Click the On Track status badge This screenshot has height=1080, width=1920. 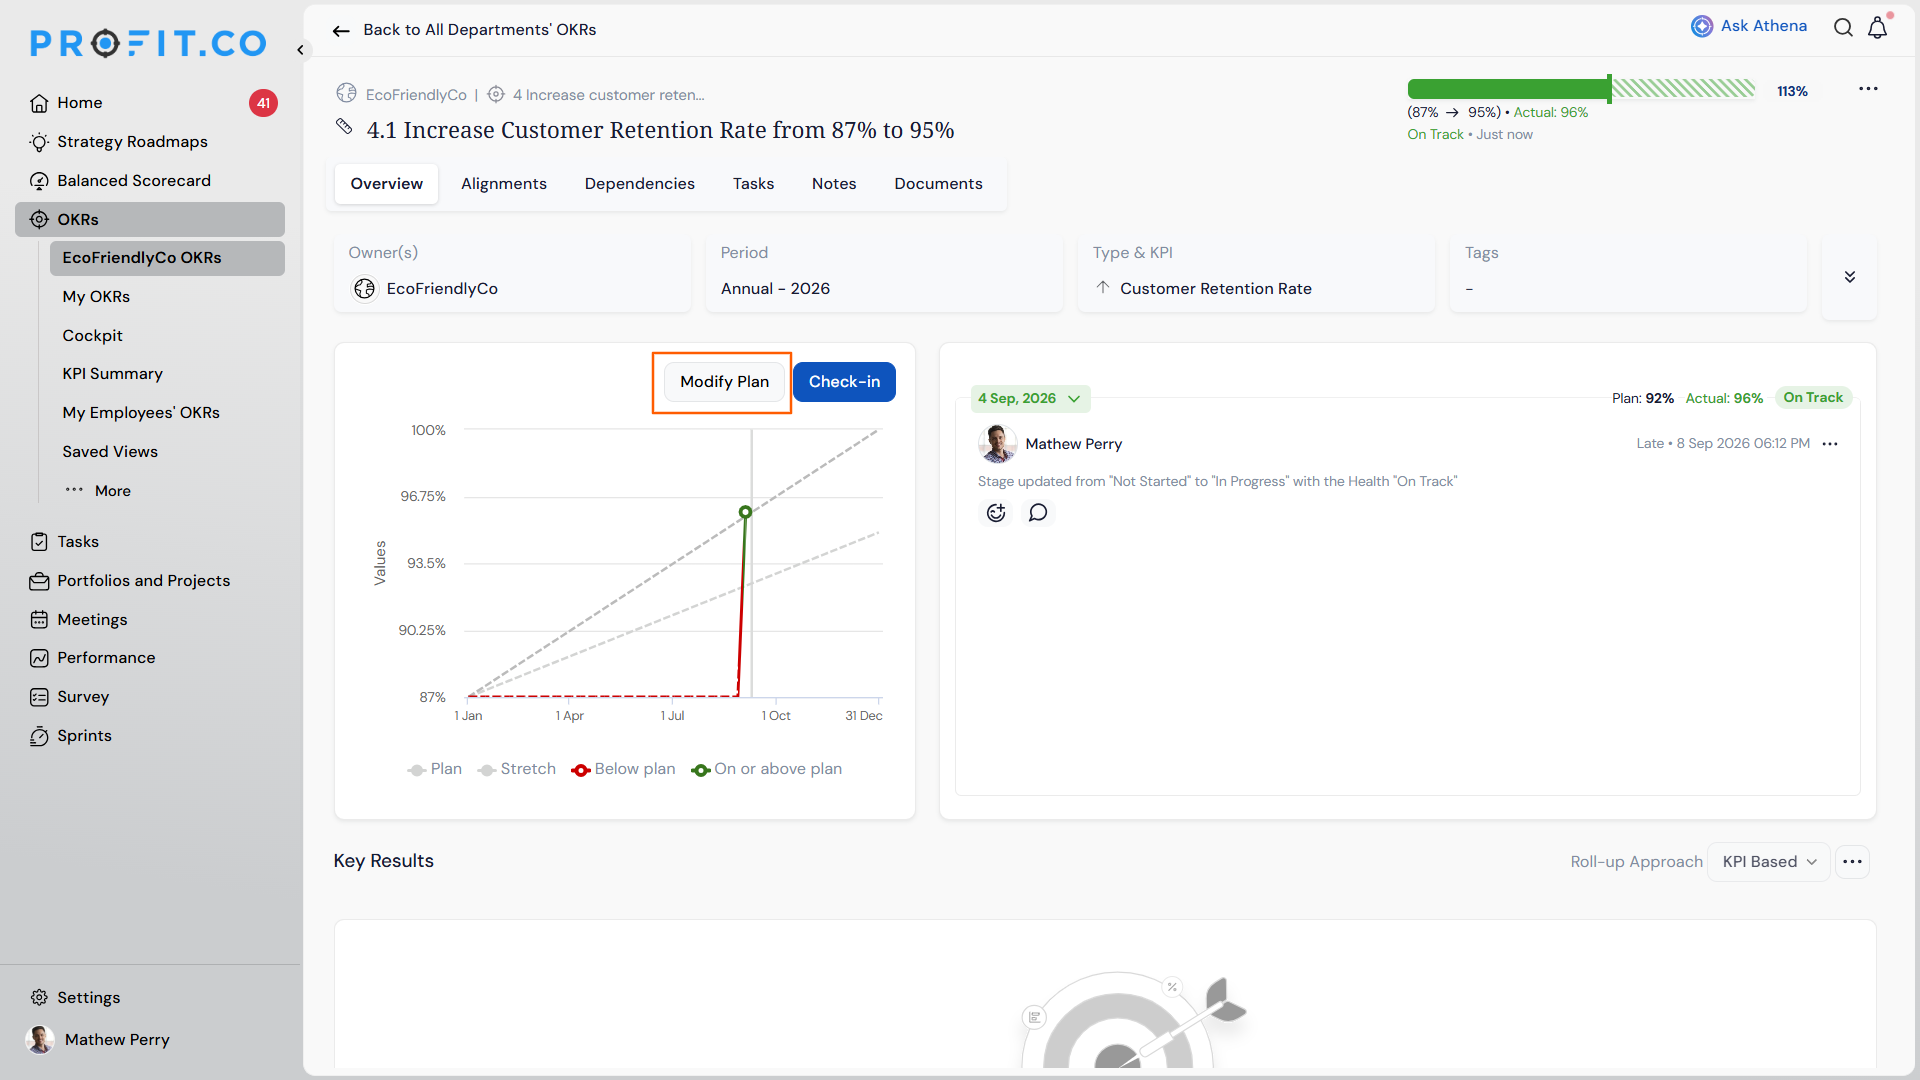[1813, 398]
